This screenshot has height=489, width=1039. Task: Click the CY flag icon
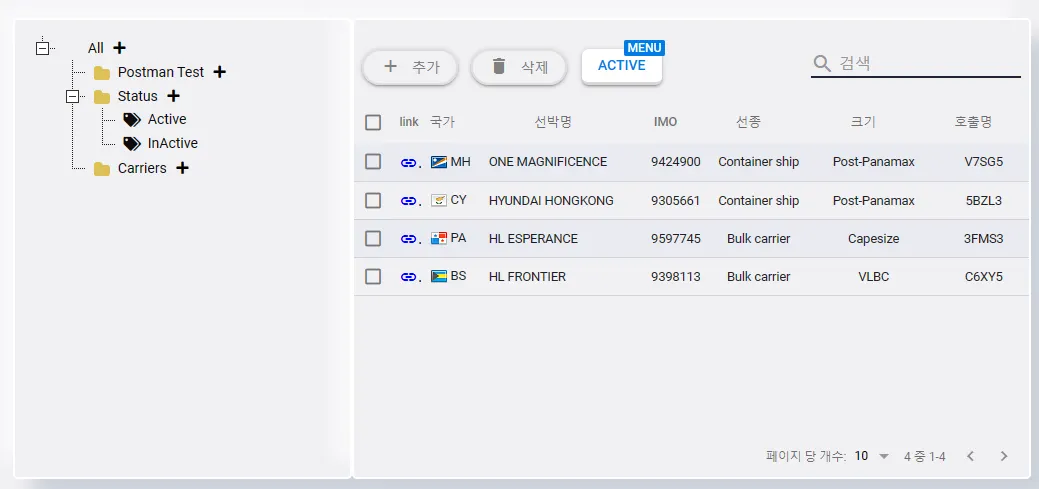pyautogui.click(x=439, y=200)
